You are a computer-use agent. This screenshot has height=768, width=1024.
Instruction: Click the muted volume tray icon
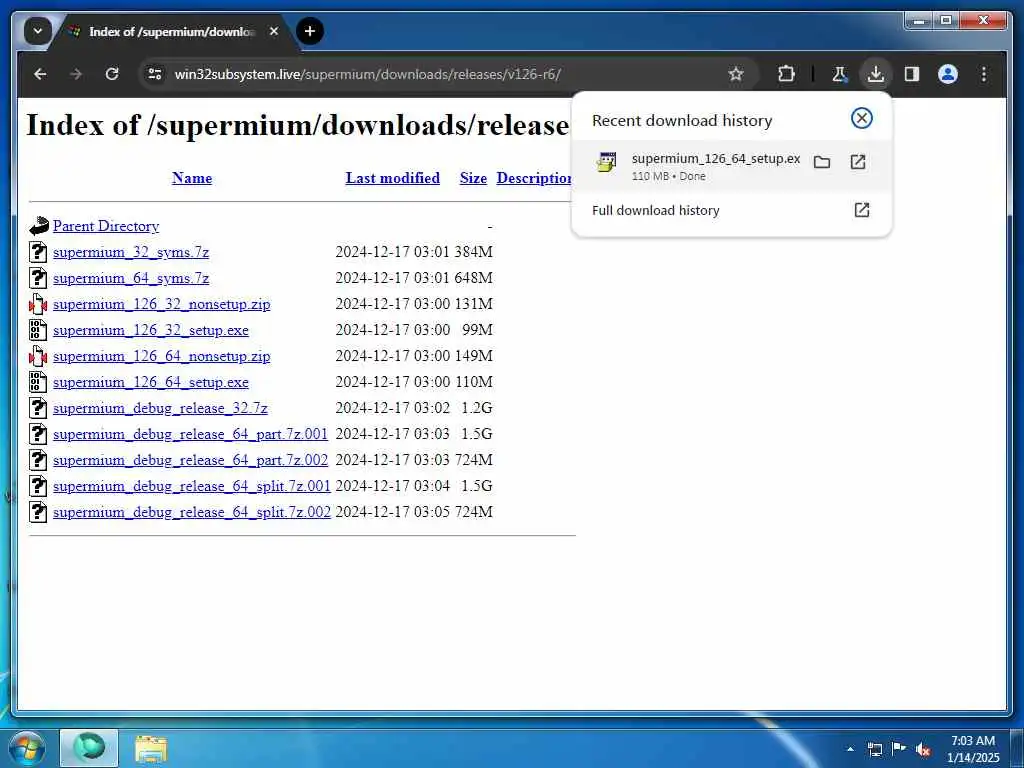click(x=923, y=750)
